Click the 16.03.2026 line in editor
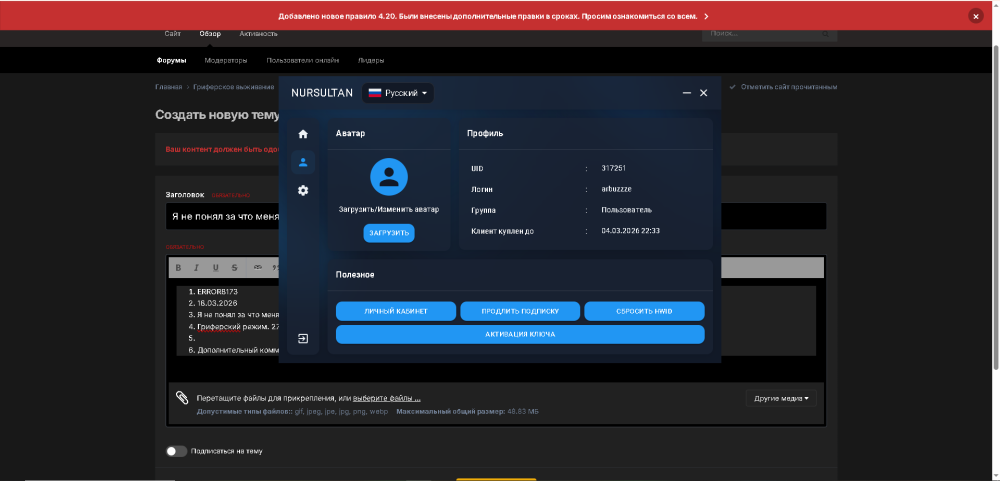Image resolution: width=1000 pixels, height=481 pixels. click(217, 303)
